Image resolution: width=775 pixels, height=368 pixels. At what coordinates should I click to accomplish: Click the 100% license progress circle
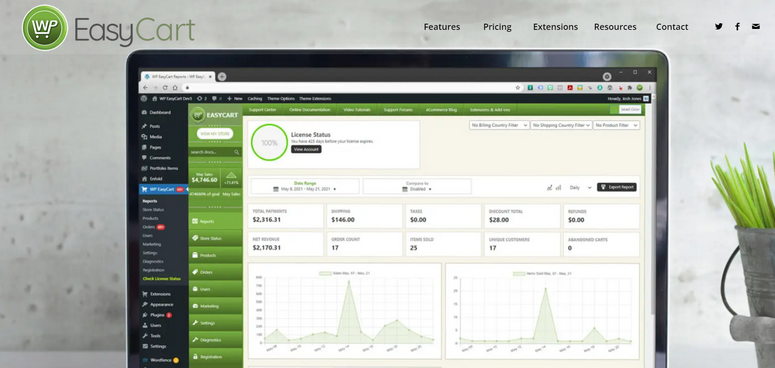269,142
